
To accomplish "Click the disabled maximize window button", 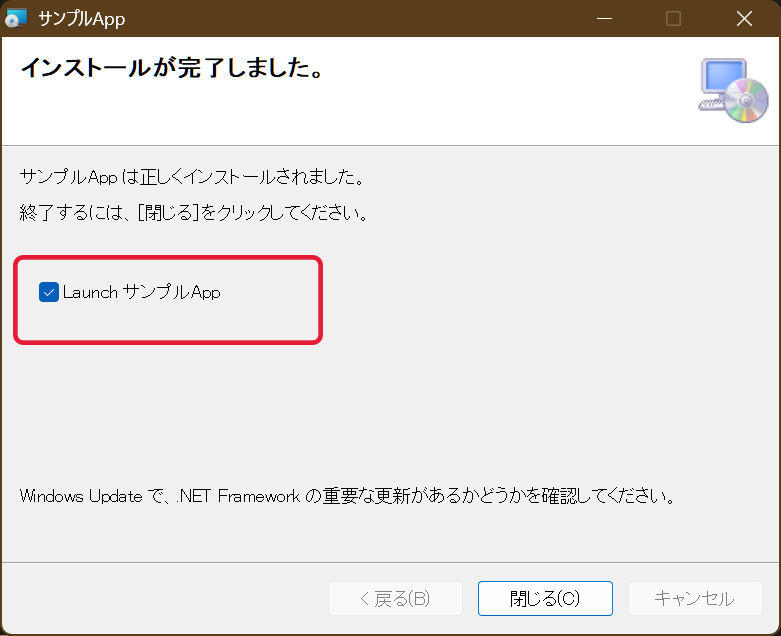I will click(673, 18).
